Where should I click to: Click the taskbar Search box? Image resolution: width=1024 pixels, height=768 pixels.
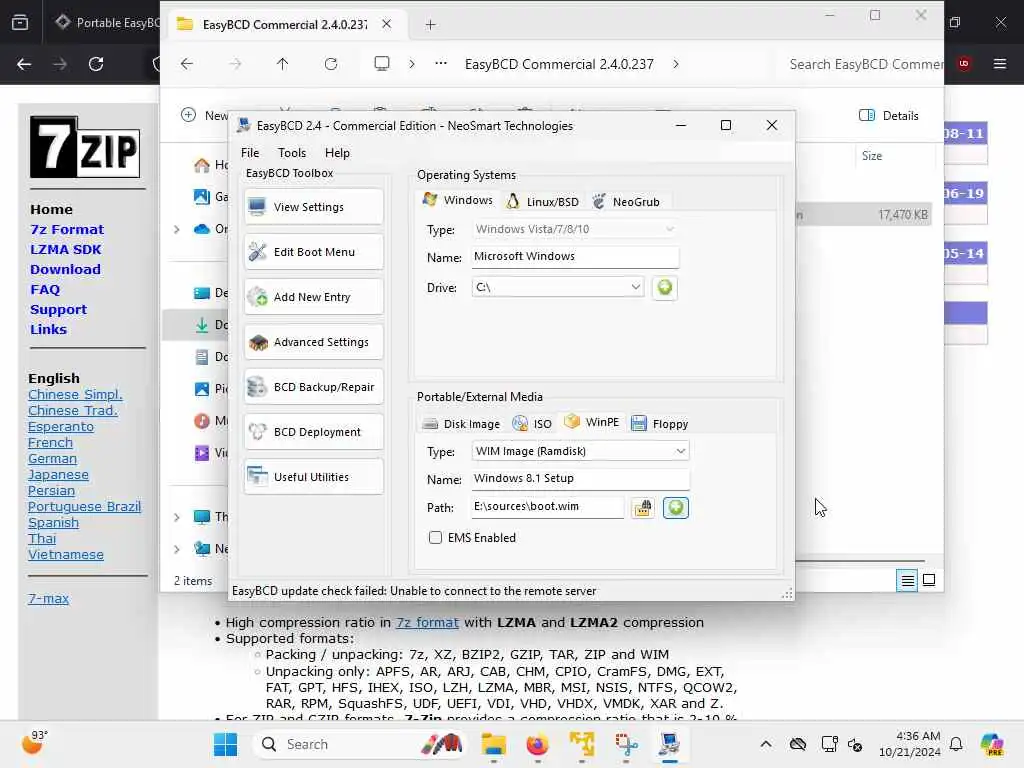coord(360,744)
